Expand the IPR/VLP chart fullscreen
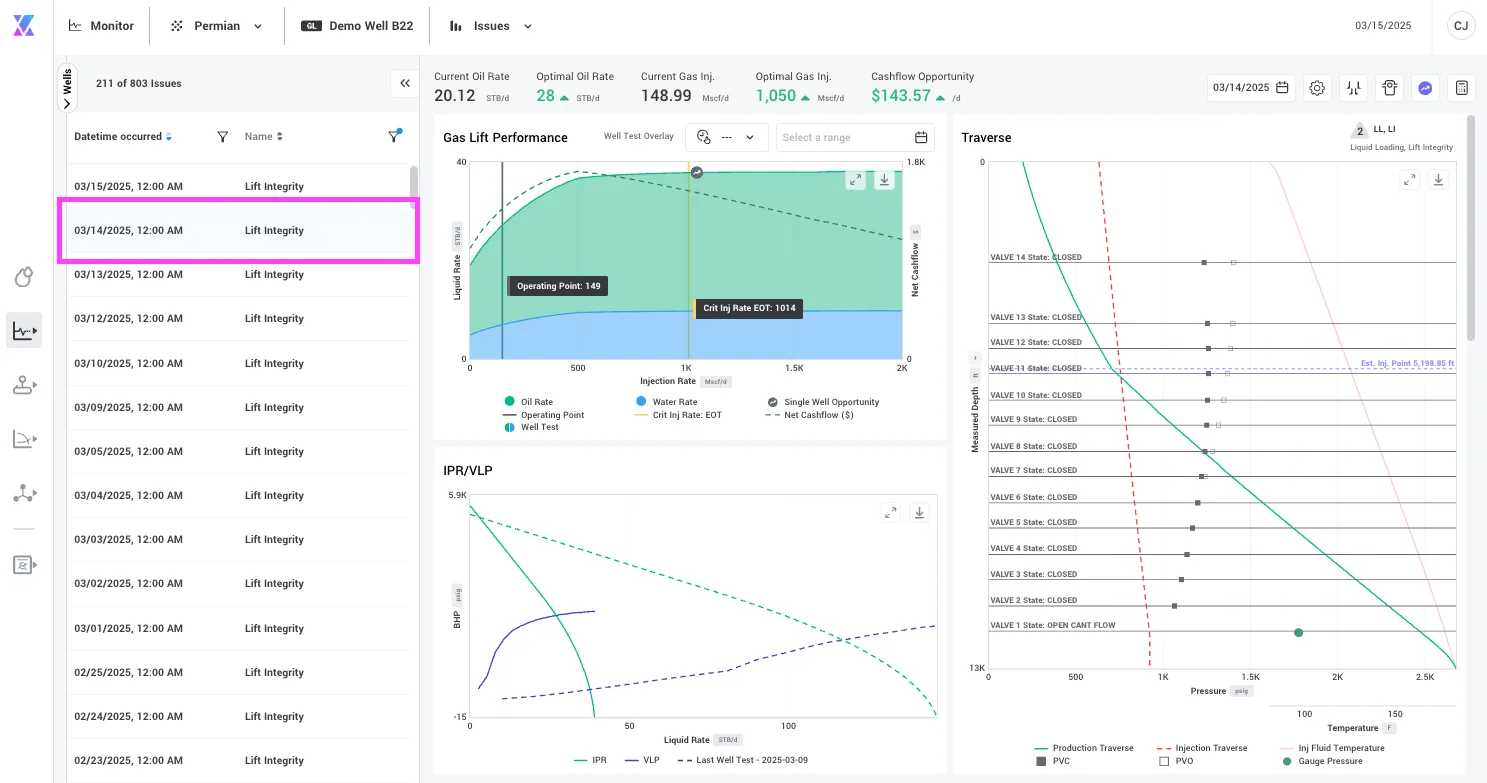This screenshot has width=1487, height=783. click(891, 512)
